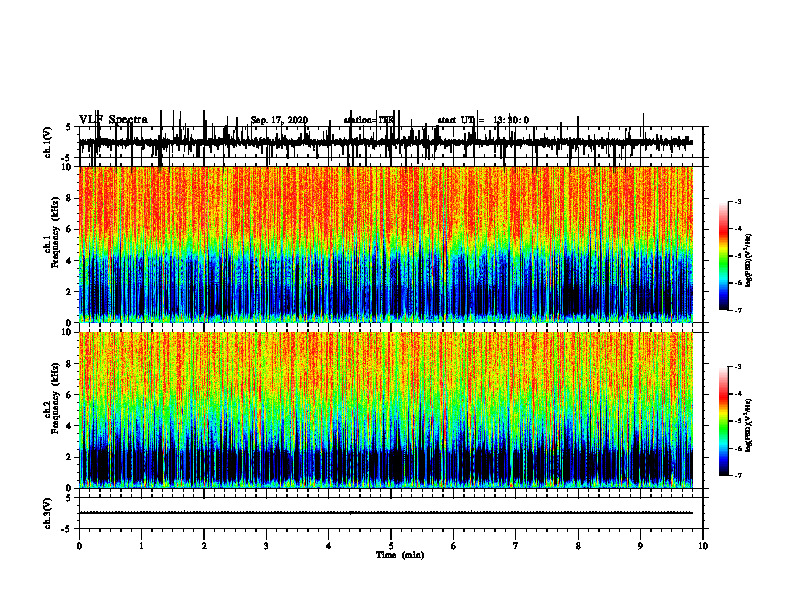Image resolution: width=792 pixels, height=612 pixels.
Task: Click the ch.1 frequency tick label "6"
Action: pos(69,230)
